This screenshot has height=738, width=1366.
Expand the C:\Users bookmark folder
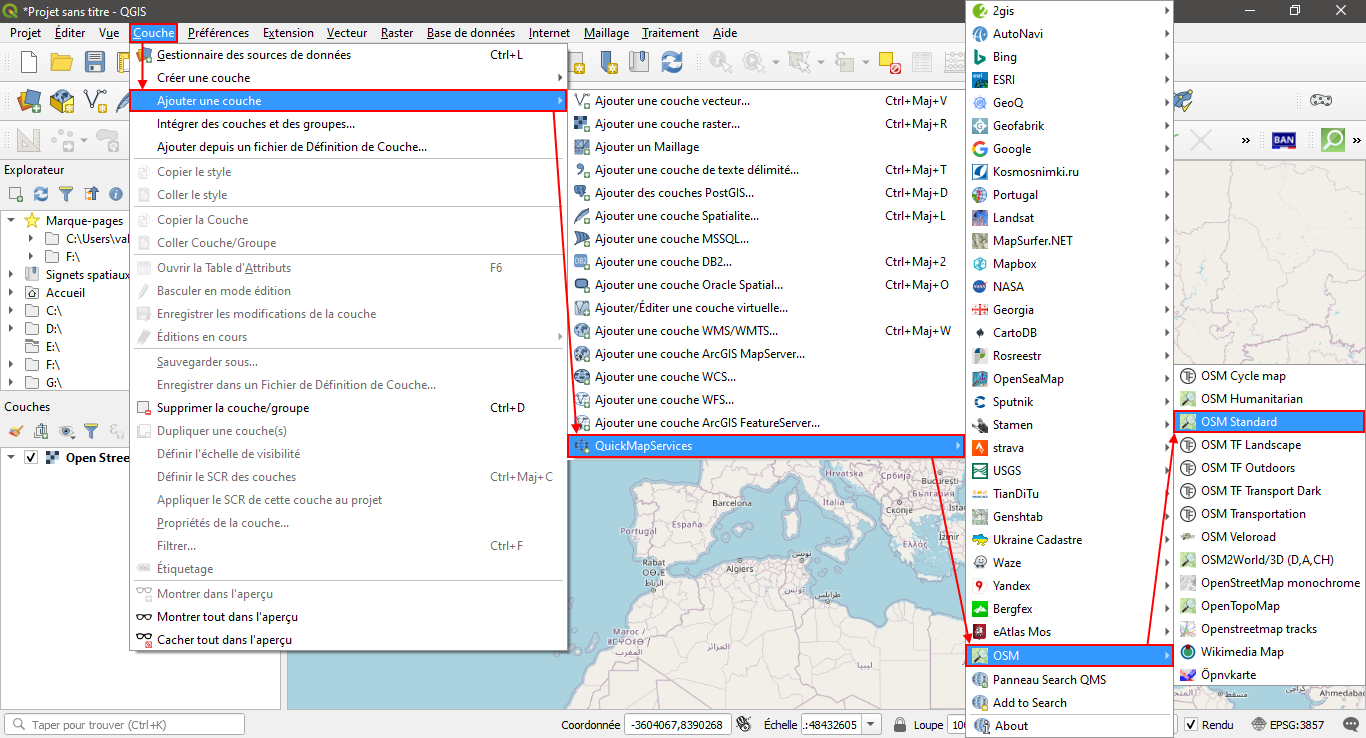31,239
